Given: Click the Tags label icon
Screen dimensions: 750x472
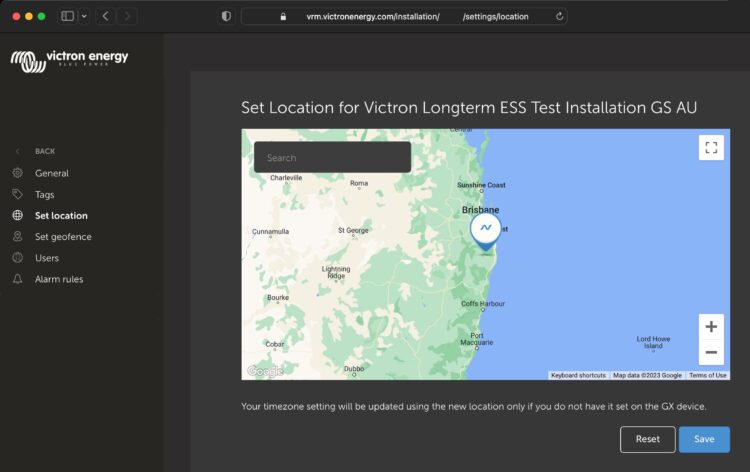Looking at the screenshot, I should 18,194.
